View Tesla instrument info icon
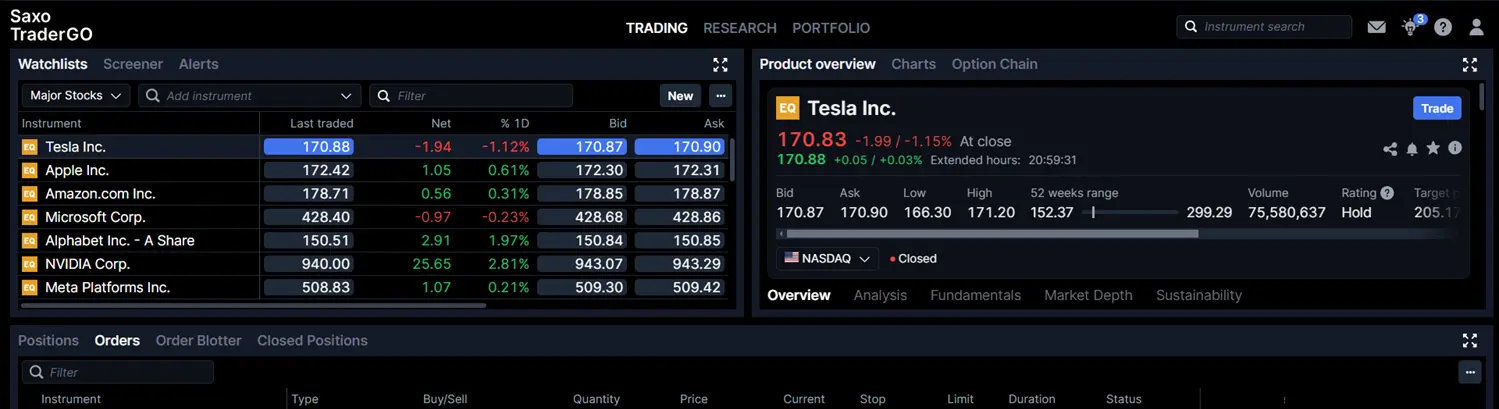Screen dimensions: 1499x409 click(x=1455, y=148)
